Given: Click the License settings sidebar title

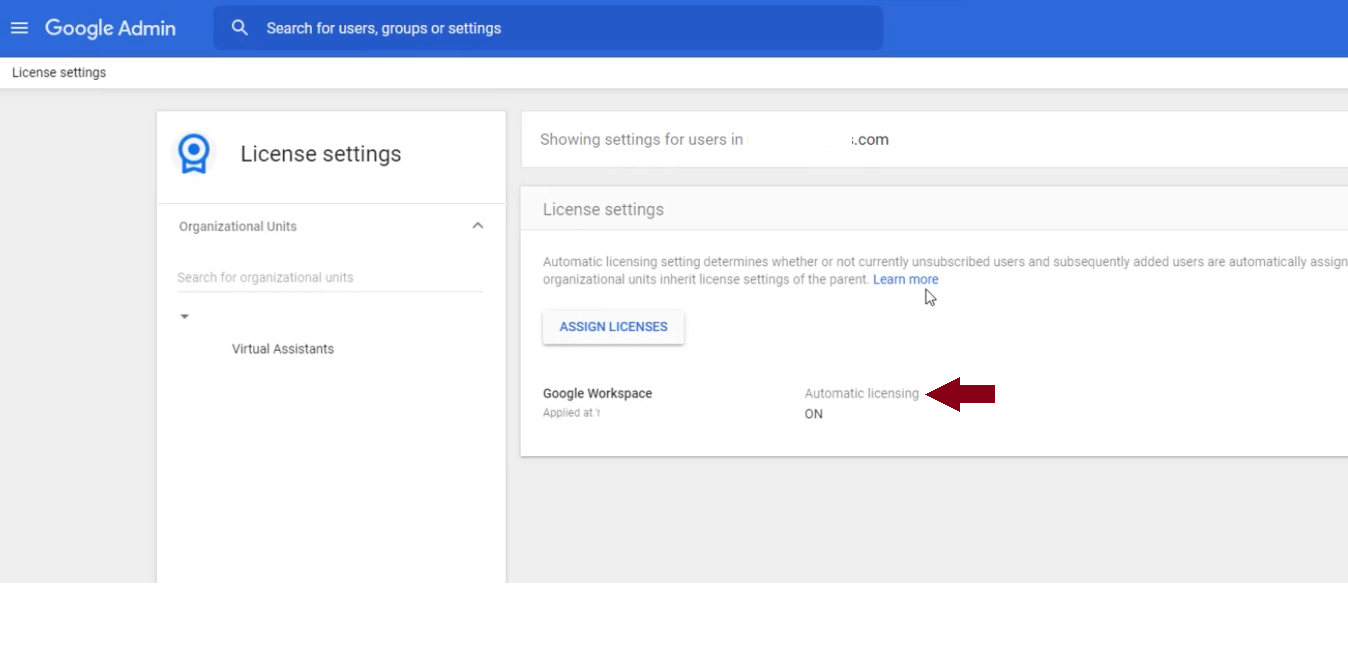Looking at the screenshot, I should pos(321,154).
